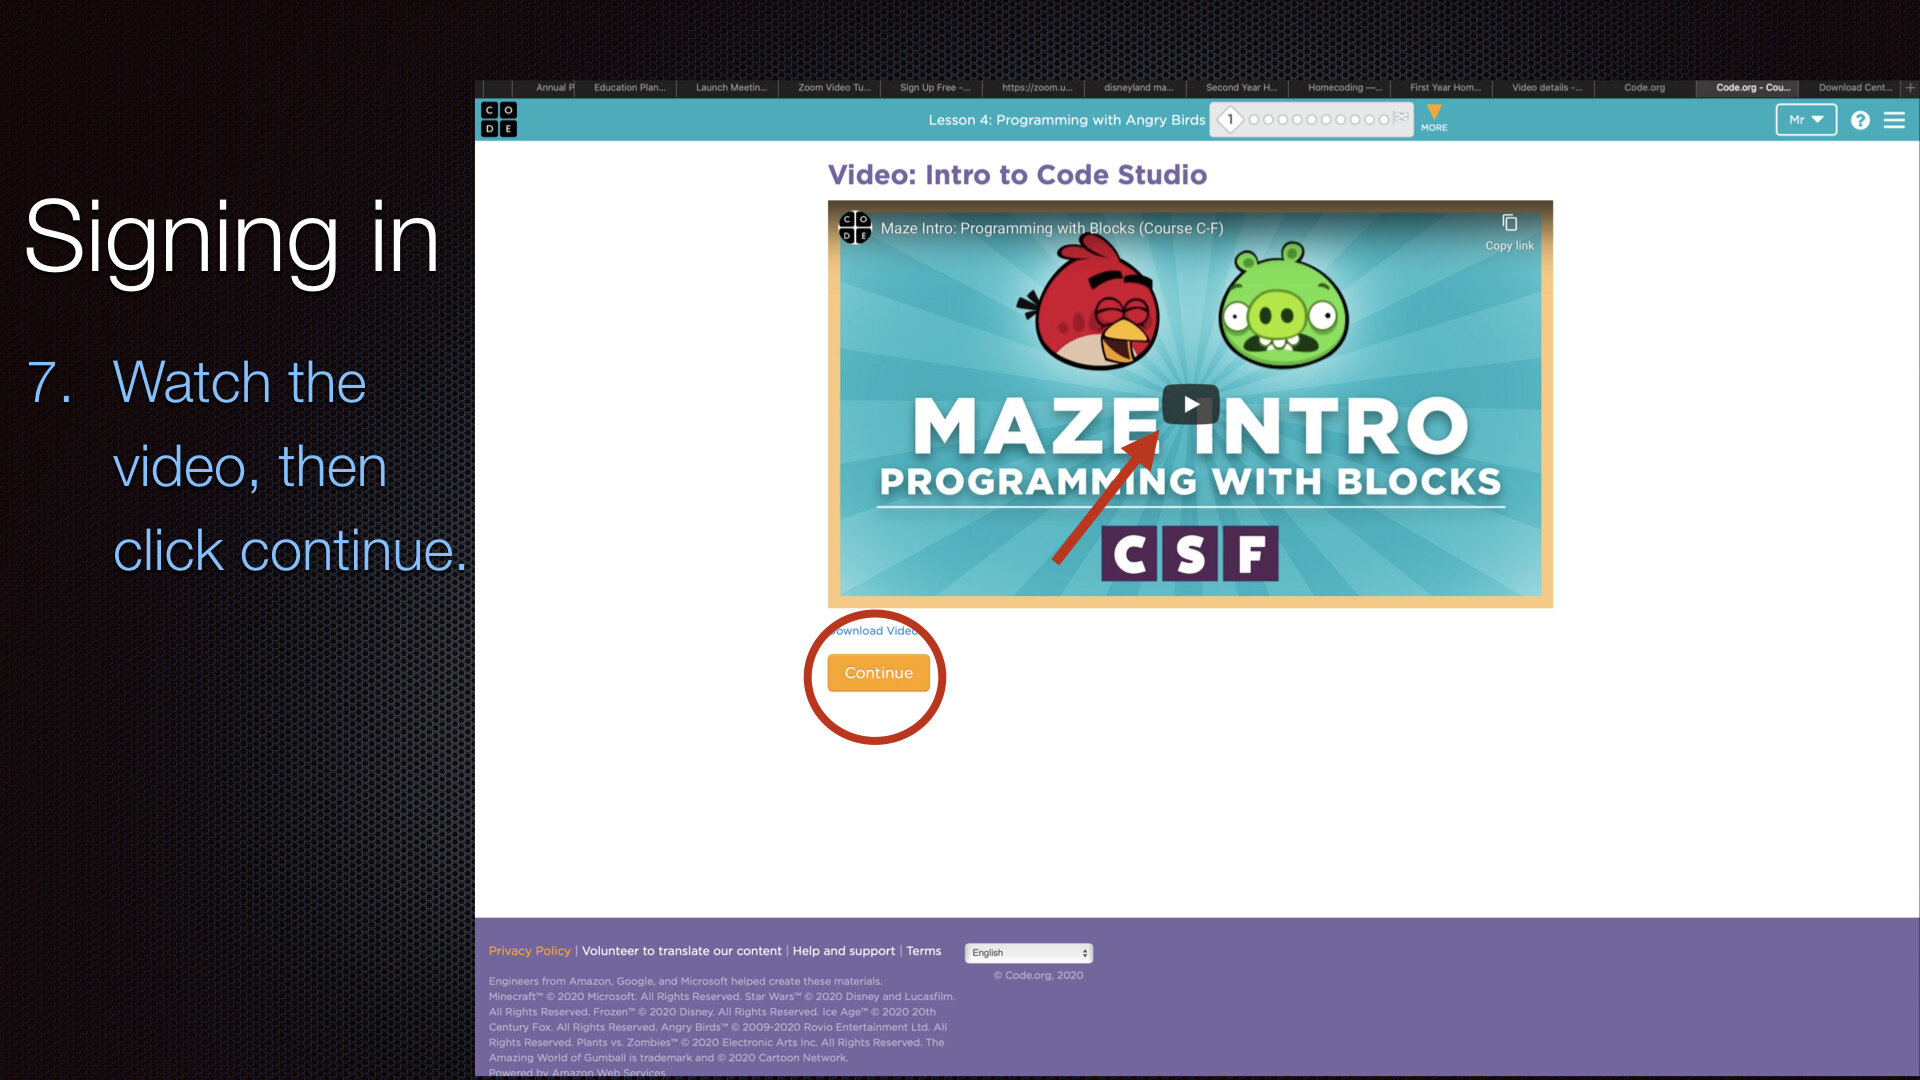
Task: Open the hamburger menu icon
Action: pos(1894,120)
